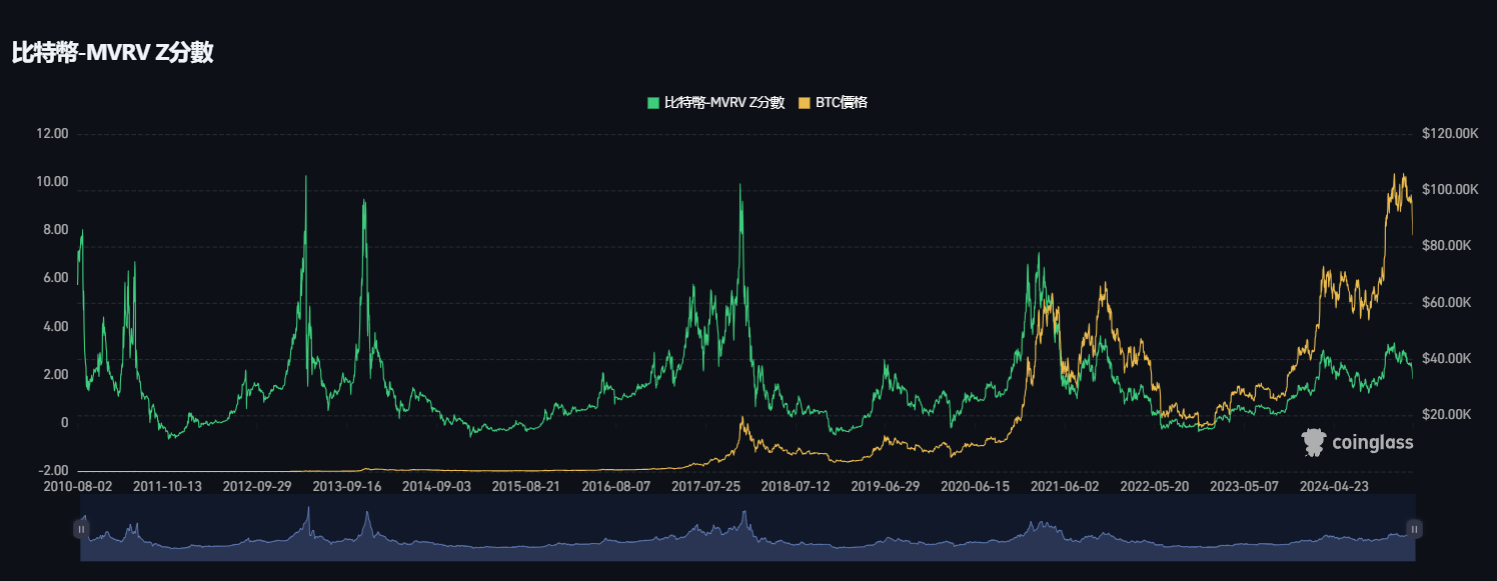
Task: Click the 0 left axis label
Action: pyautogui.click(x=64, y=422)
